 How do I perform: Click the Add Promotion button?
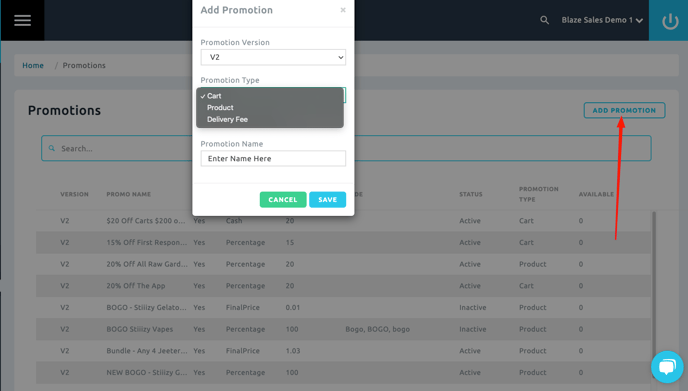coord(624,110)
